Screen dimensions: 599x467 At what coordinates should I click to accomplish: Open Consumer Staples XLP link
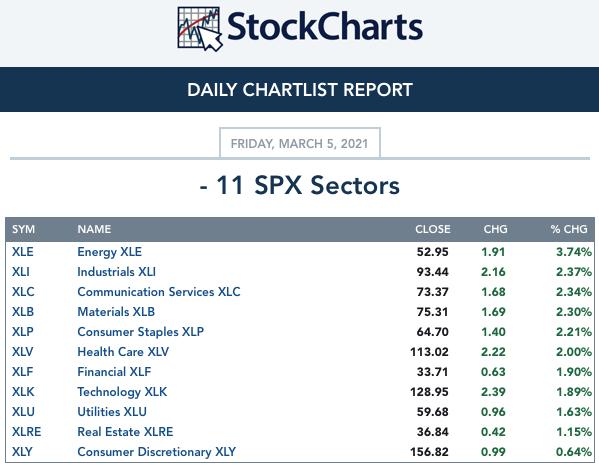(x=140, y=332)
